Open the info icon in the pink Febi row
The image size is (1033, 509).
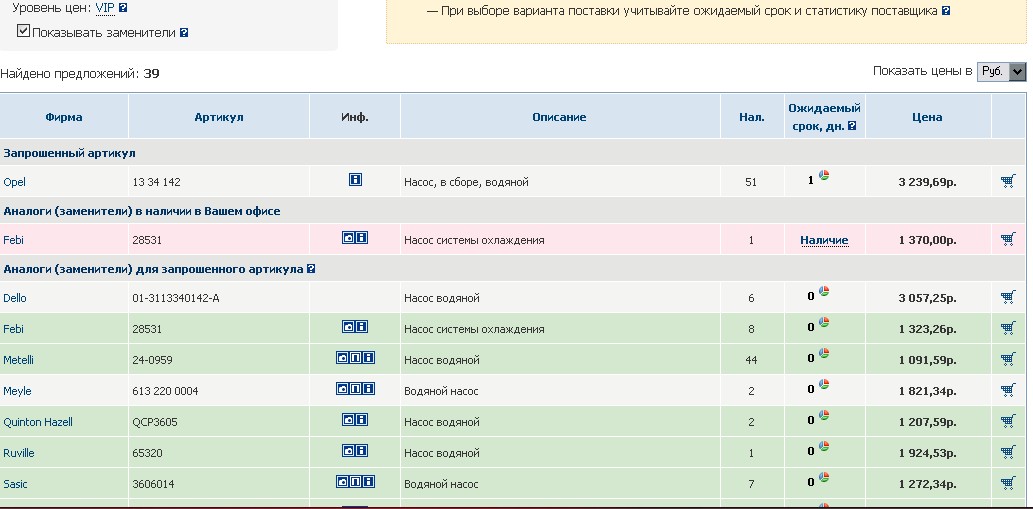point(362,237)
